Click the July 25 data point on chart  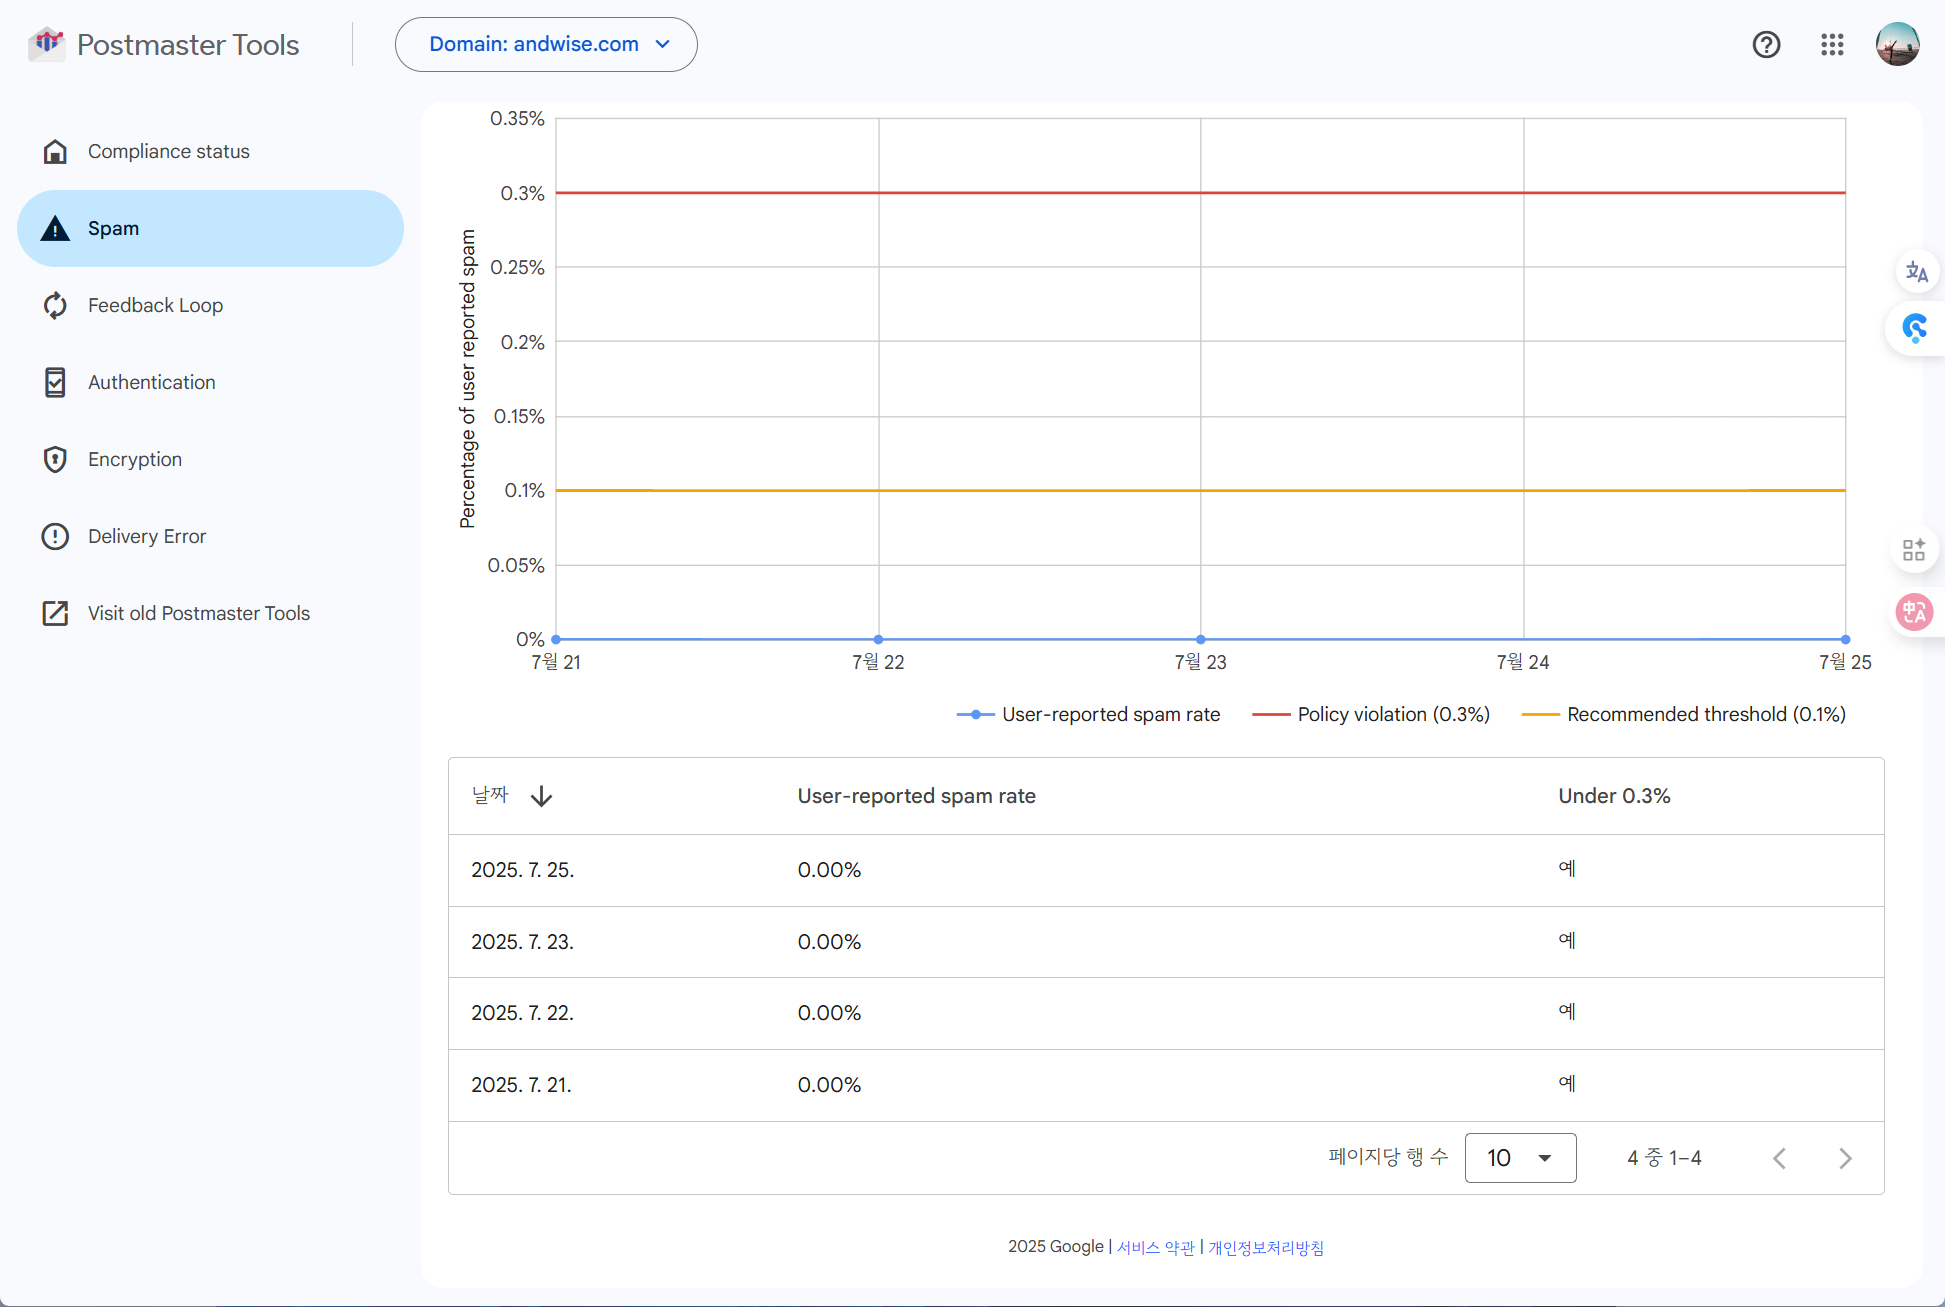point(1845,639)
